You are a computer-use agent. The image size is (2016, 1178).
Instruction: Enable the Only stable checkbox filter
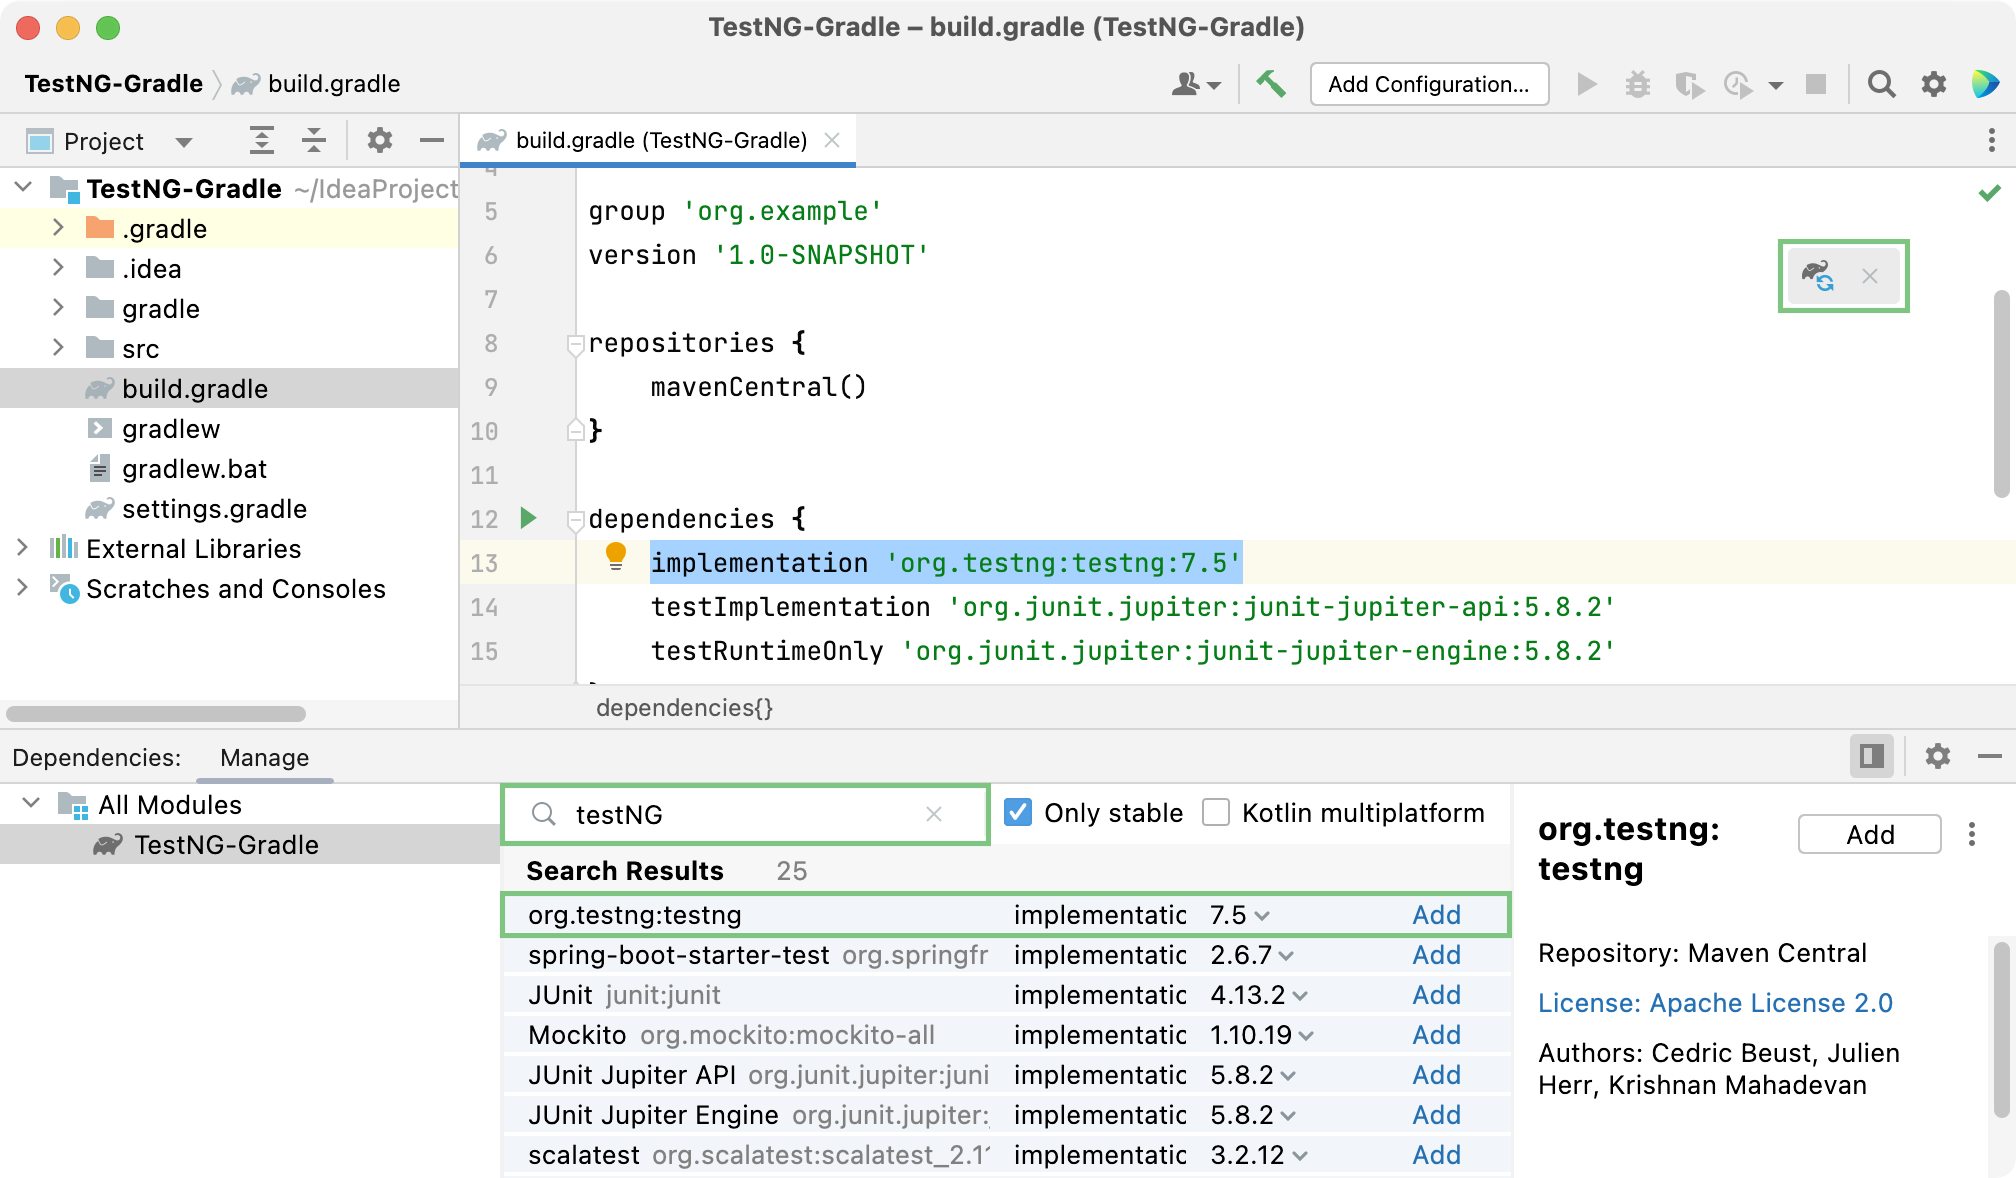[x=1019, y=812]
